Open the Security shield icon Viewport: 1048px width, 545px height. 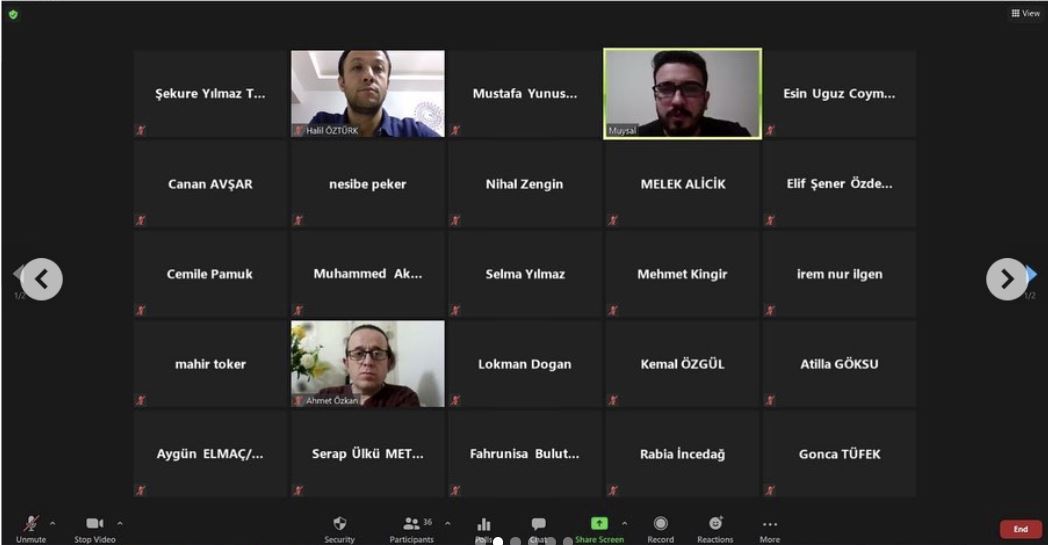point(340,523)
